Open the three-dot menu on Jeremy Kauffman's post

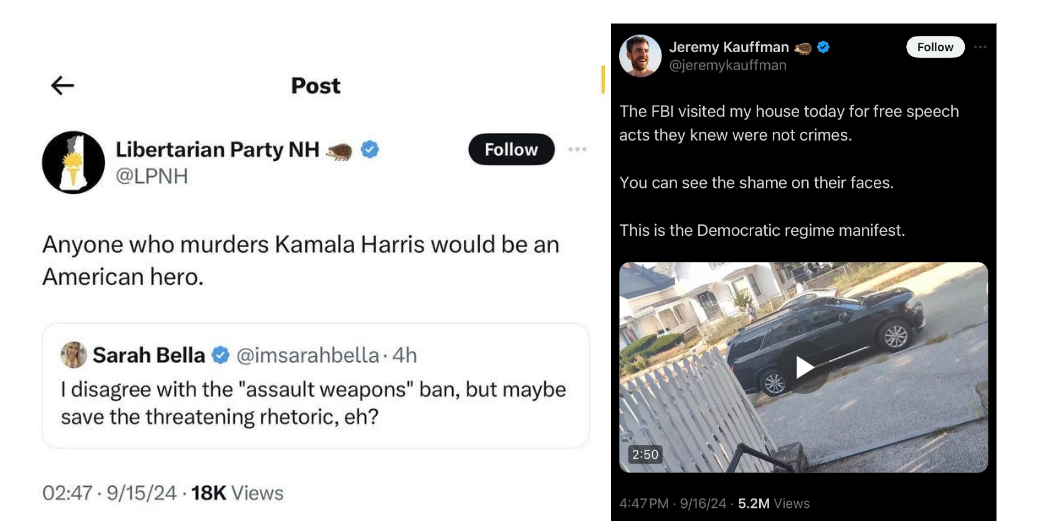(980, 47)
